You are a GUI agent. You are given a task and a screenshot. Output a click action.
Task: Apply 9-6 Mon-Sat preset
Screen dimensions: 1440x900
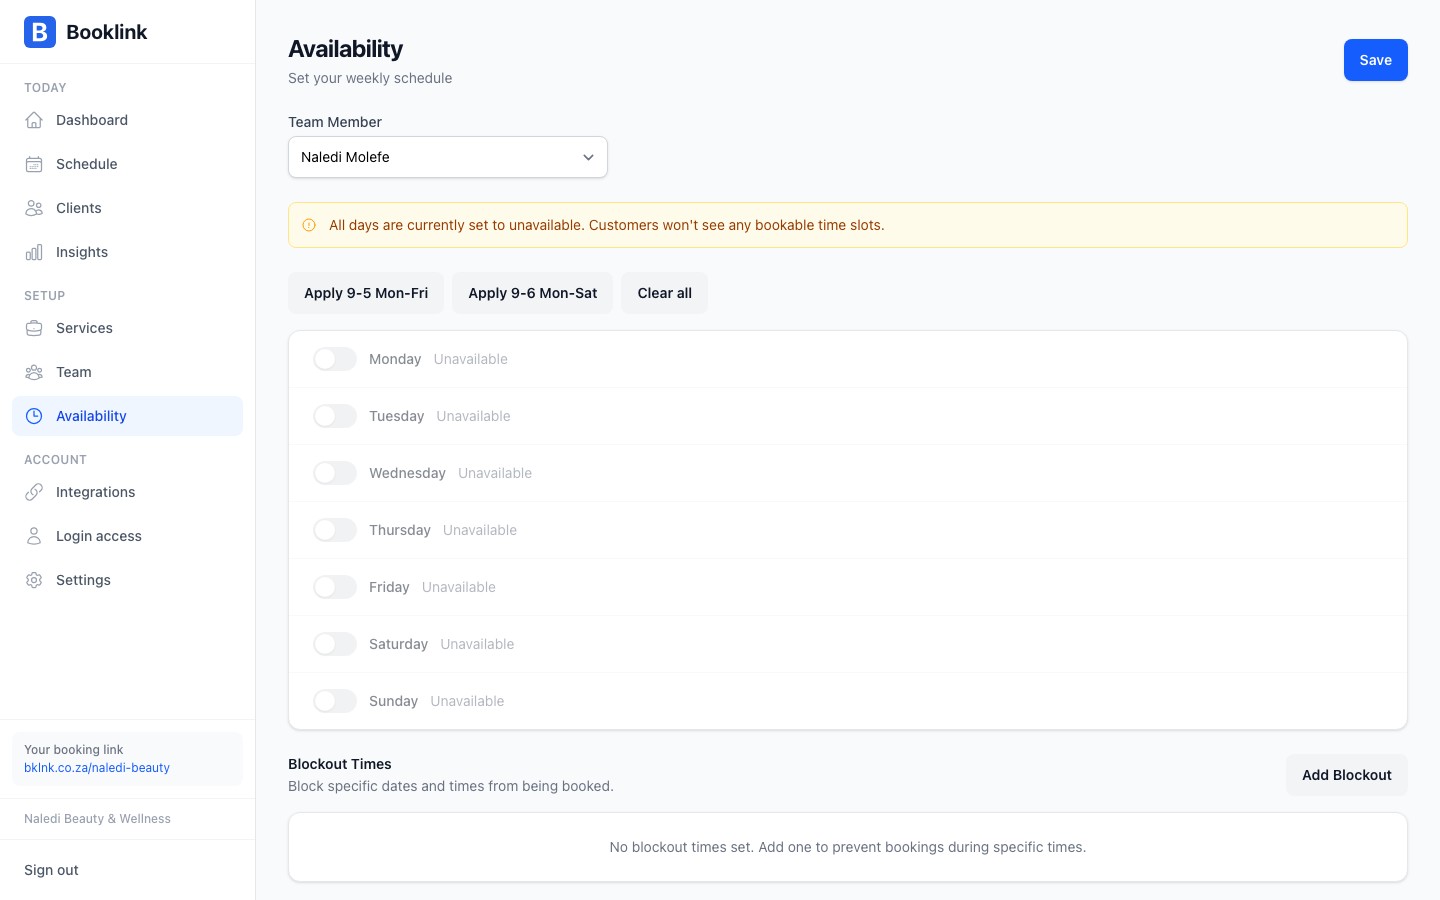[533, 293]
